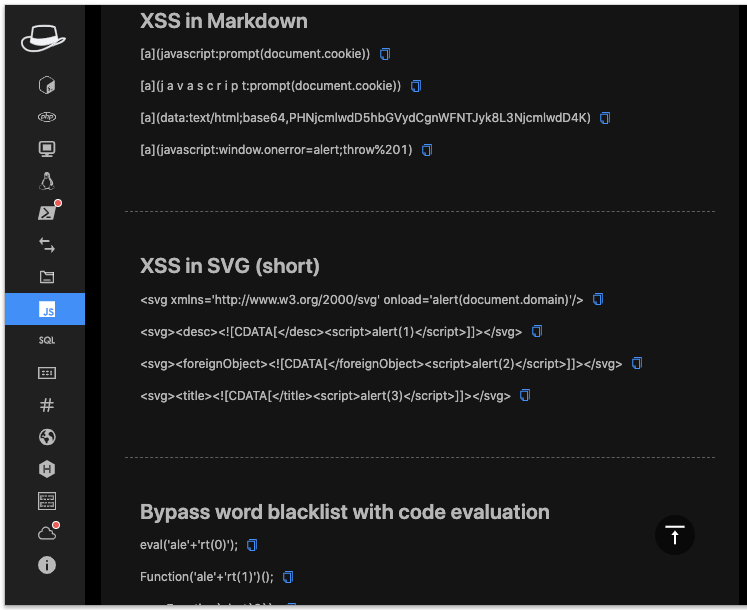Copy the svg foreignObject alert(2) payload
The height and width of the screenshot is (610, 747).
tap(637, 363)
